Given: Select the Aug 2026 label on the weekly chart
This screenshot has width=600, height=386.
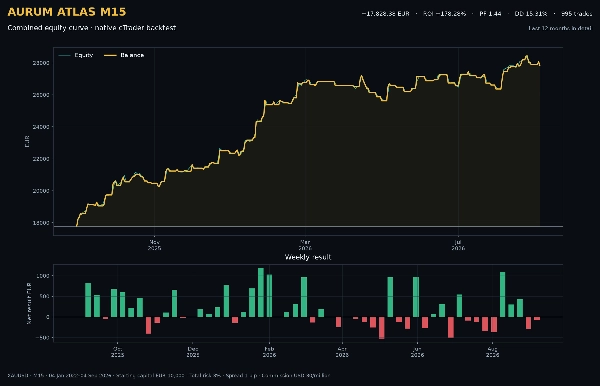Looking at the screenshot, I should tap(492, 352).
